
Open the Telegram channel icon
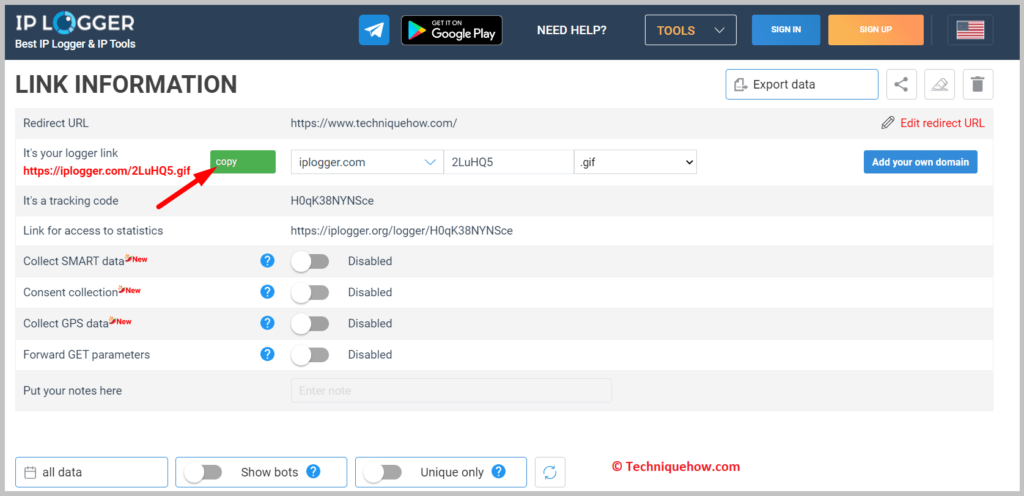tap(374, 30)
